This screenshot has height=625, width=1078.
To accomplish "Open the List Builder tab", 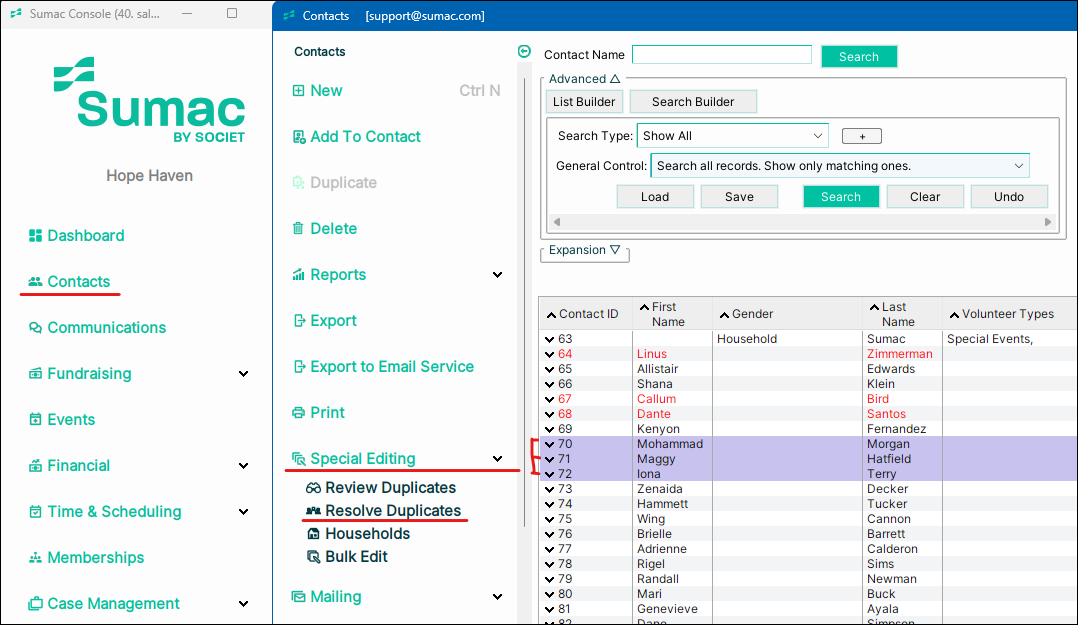I will click(x=584, y=102).
